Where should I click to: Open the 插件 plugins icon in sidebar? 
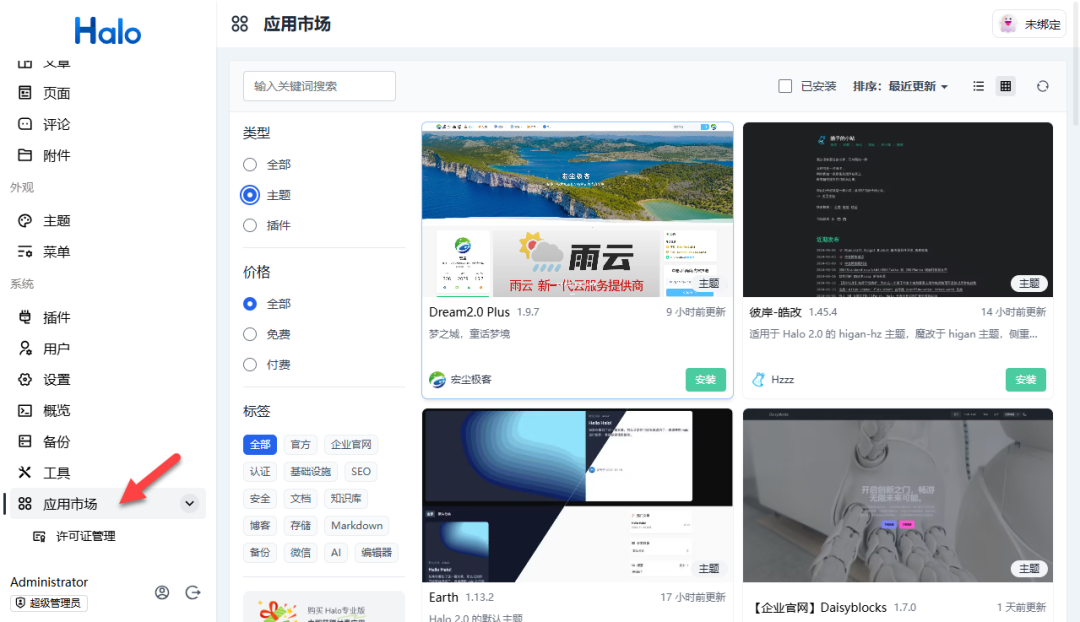pyautogui.click(x=25, y=317)
